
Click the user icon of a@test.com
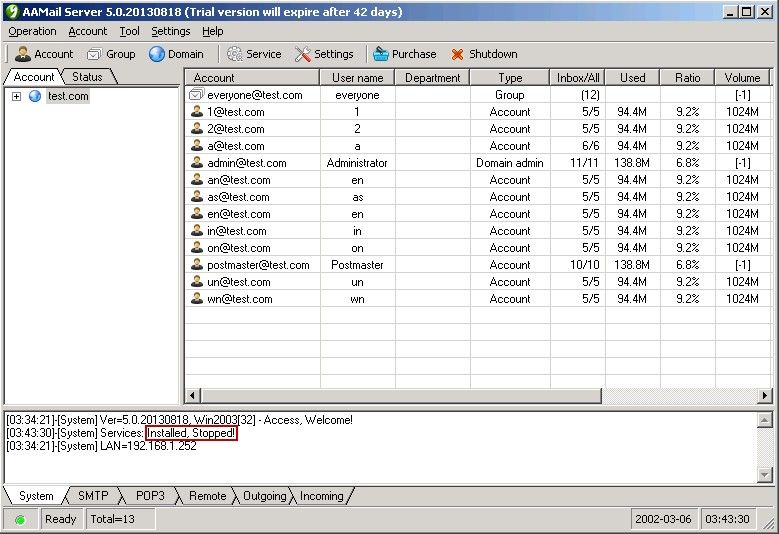[x=197, y=146]
